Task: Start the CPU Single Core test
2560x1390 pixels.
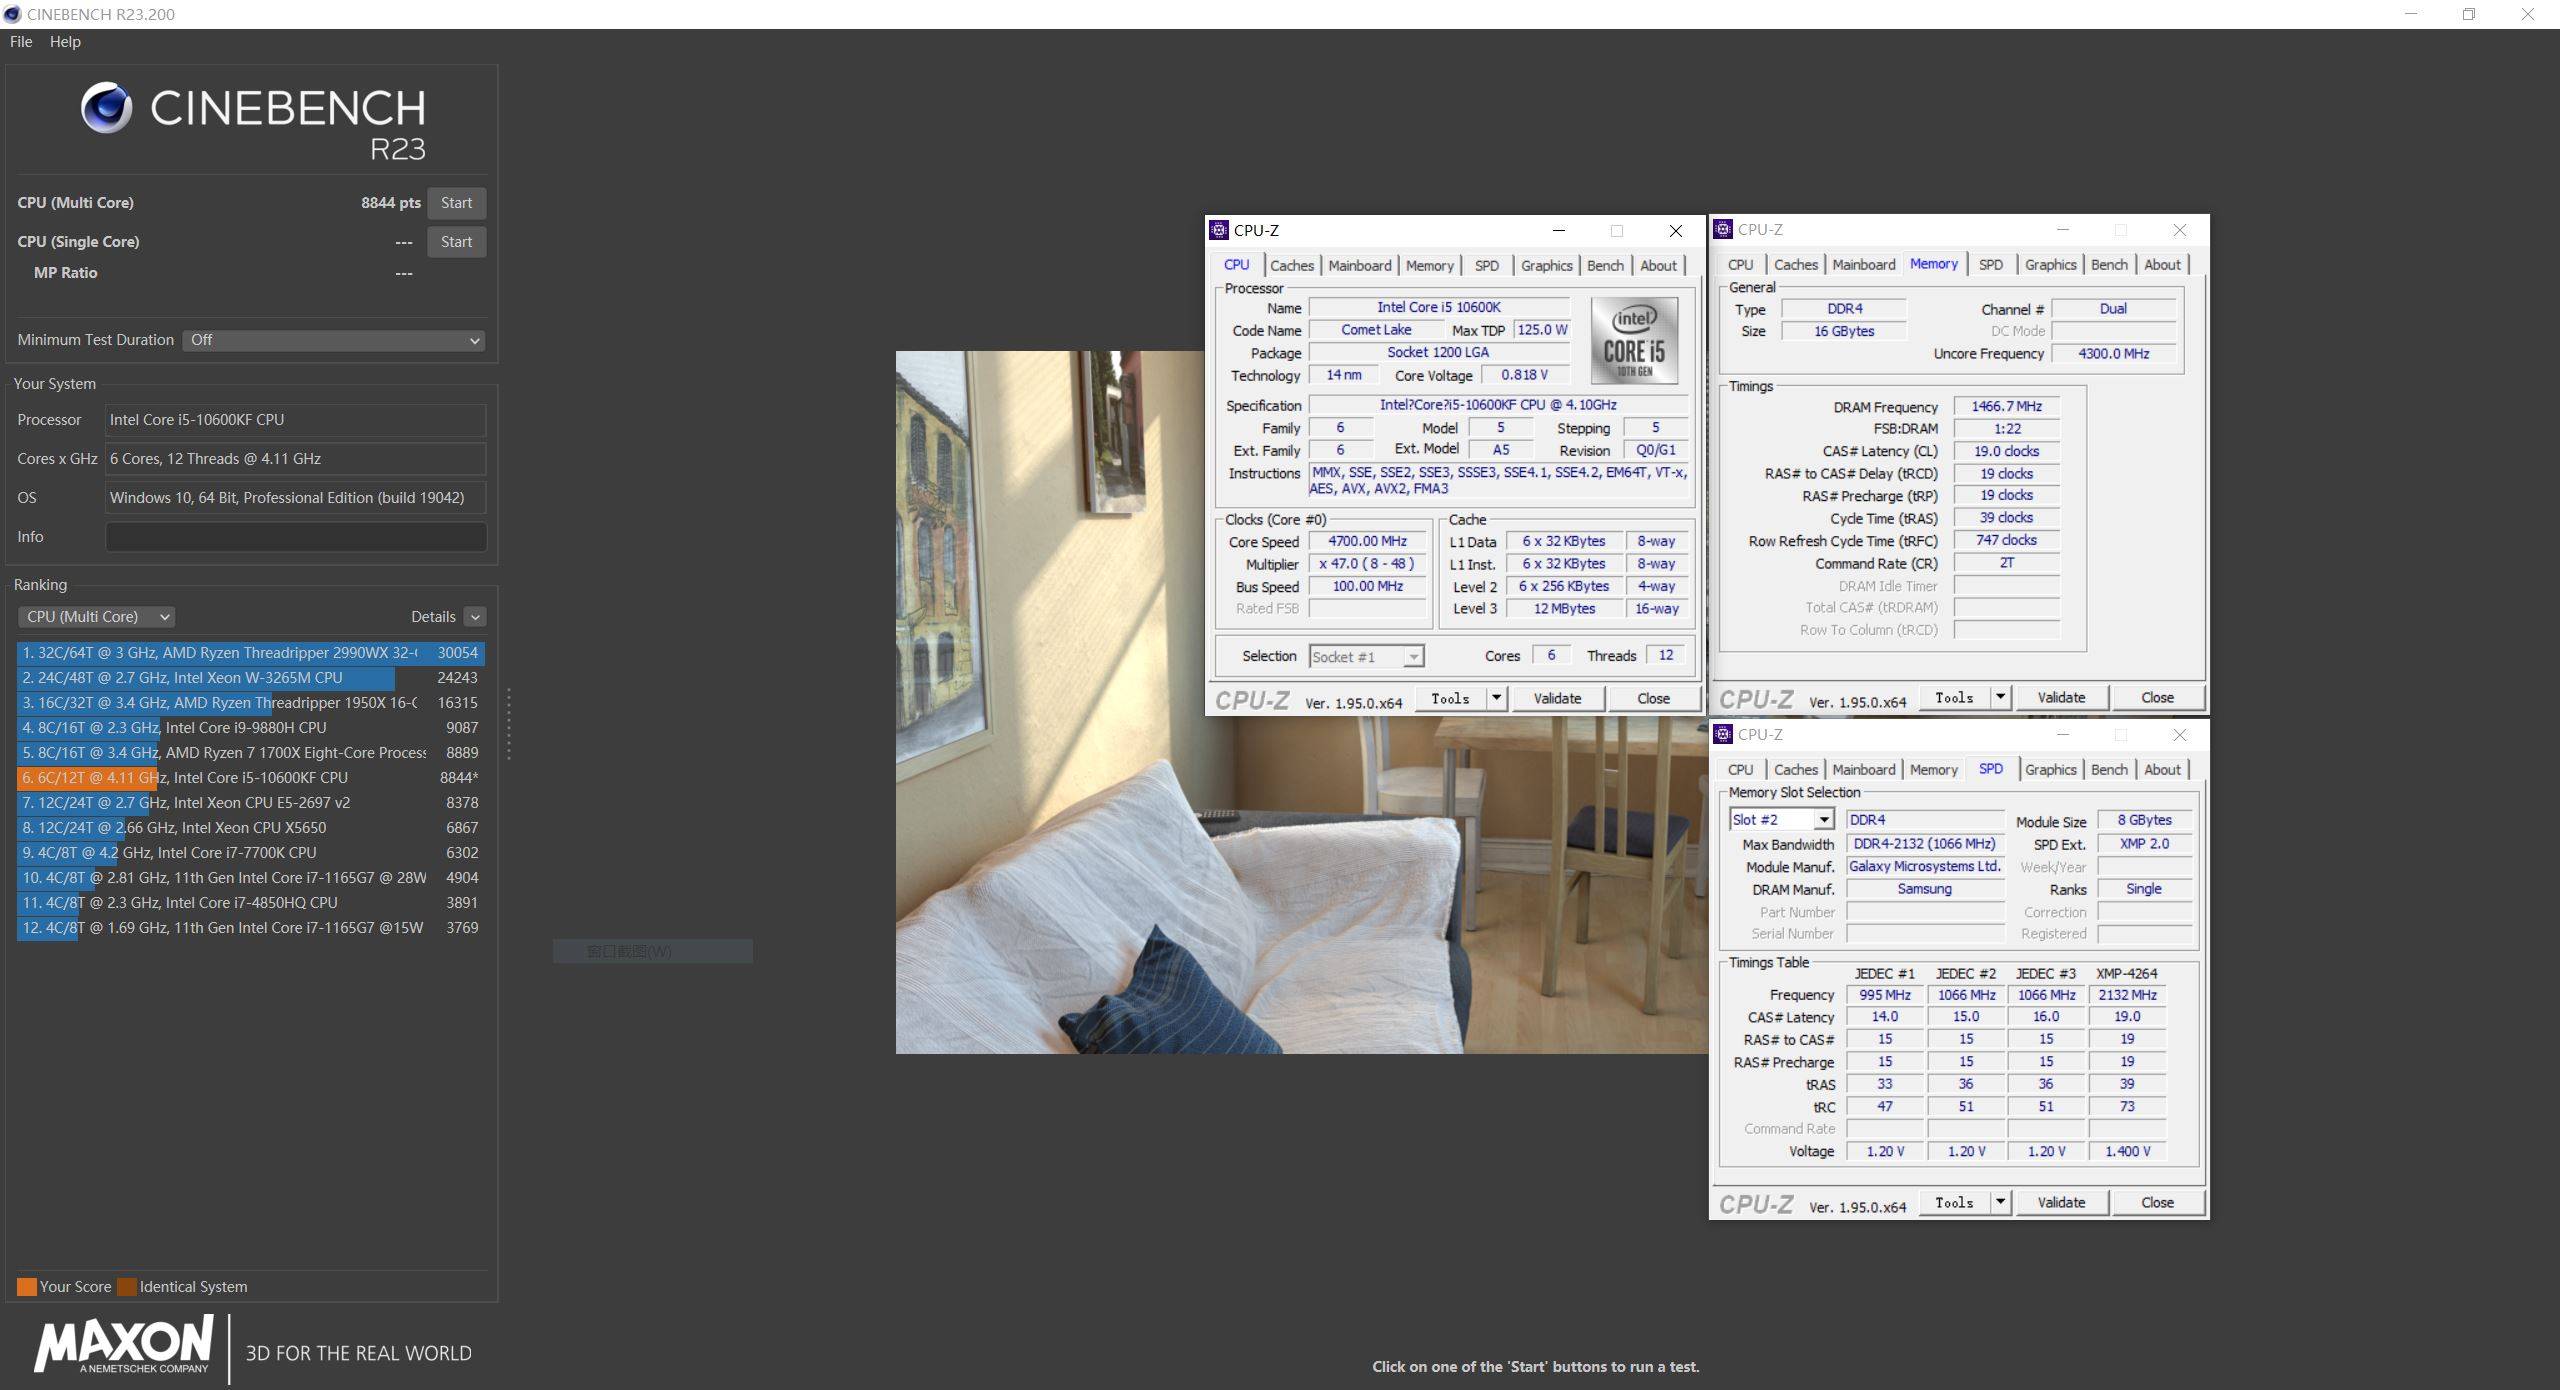Action: pos(456,242)
